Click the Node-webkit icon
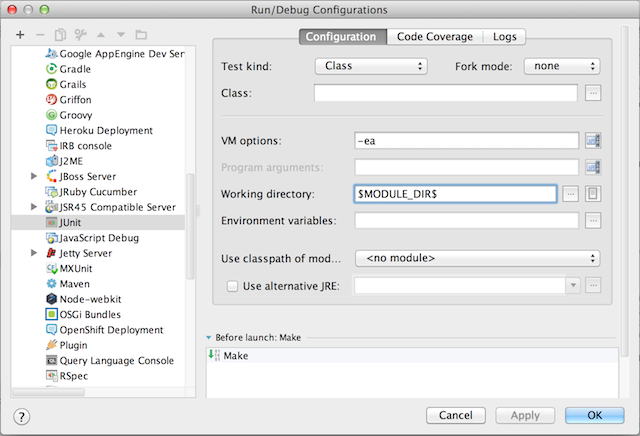Screen dimensions: 640x436 [51, 299]
